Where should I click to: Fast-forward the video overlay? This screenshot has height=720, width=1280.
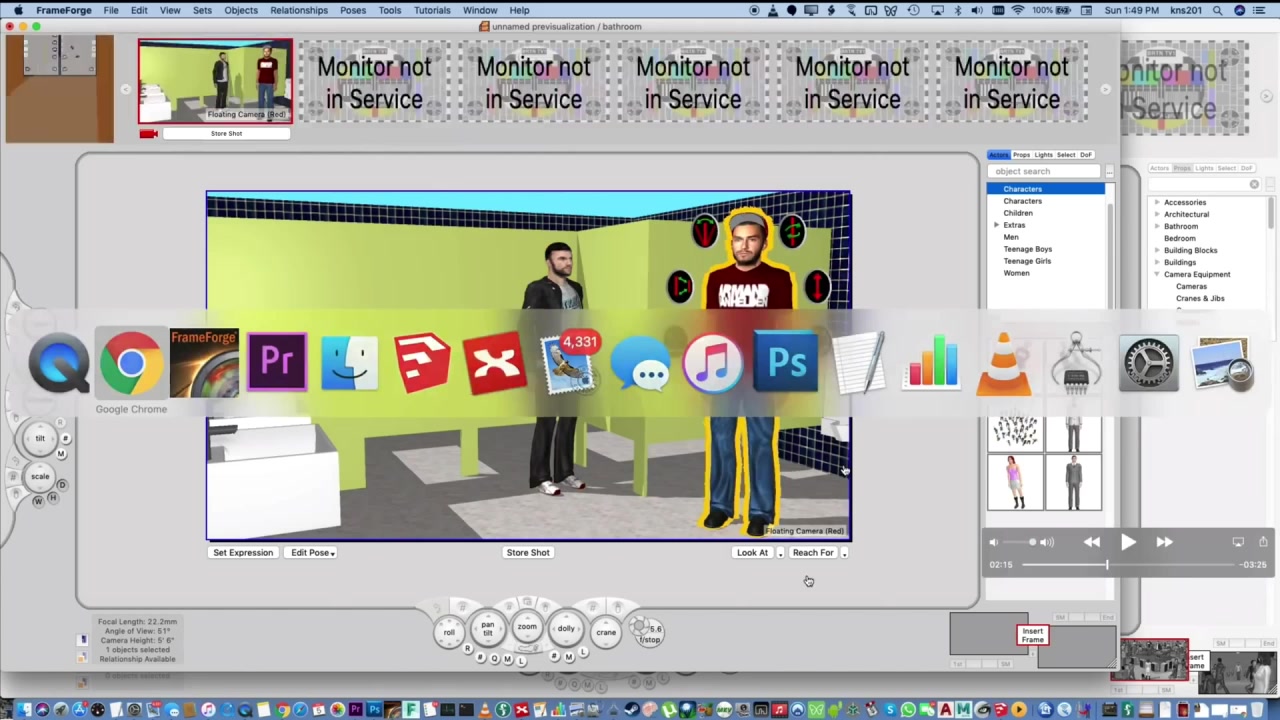(x=1164, y=542)
